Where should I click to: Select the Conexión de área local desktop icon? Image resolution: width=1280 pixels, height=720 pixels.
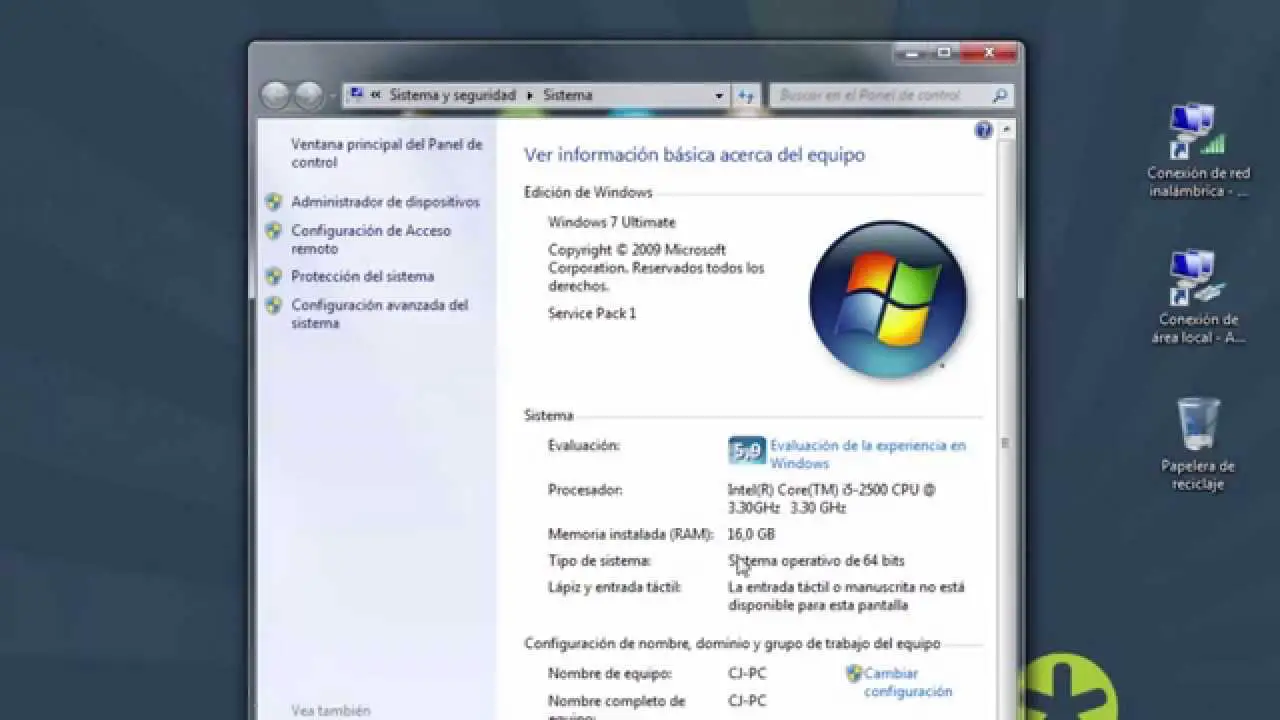click(1197, 297)
